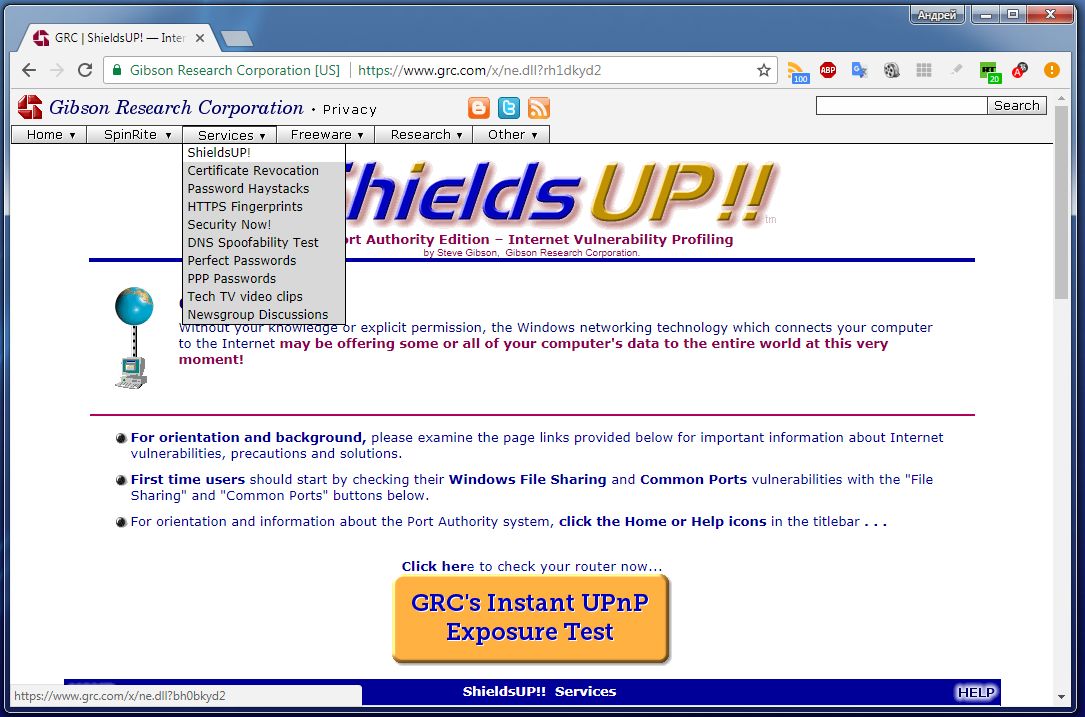
Task: View site security info via padlock
Action: [x=117, y=70]
